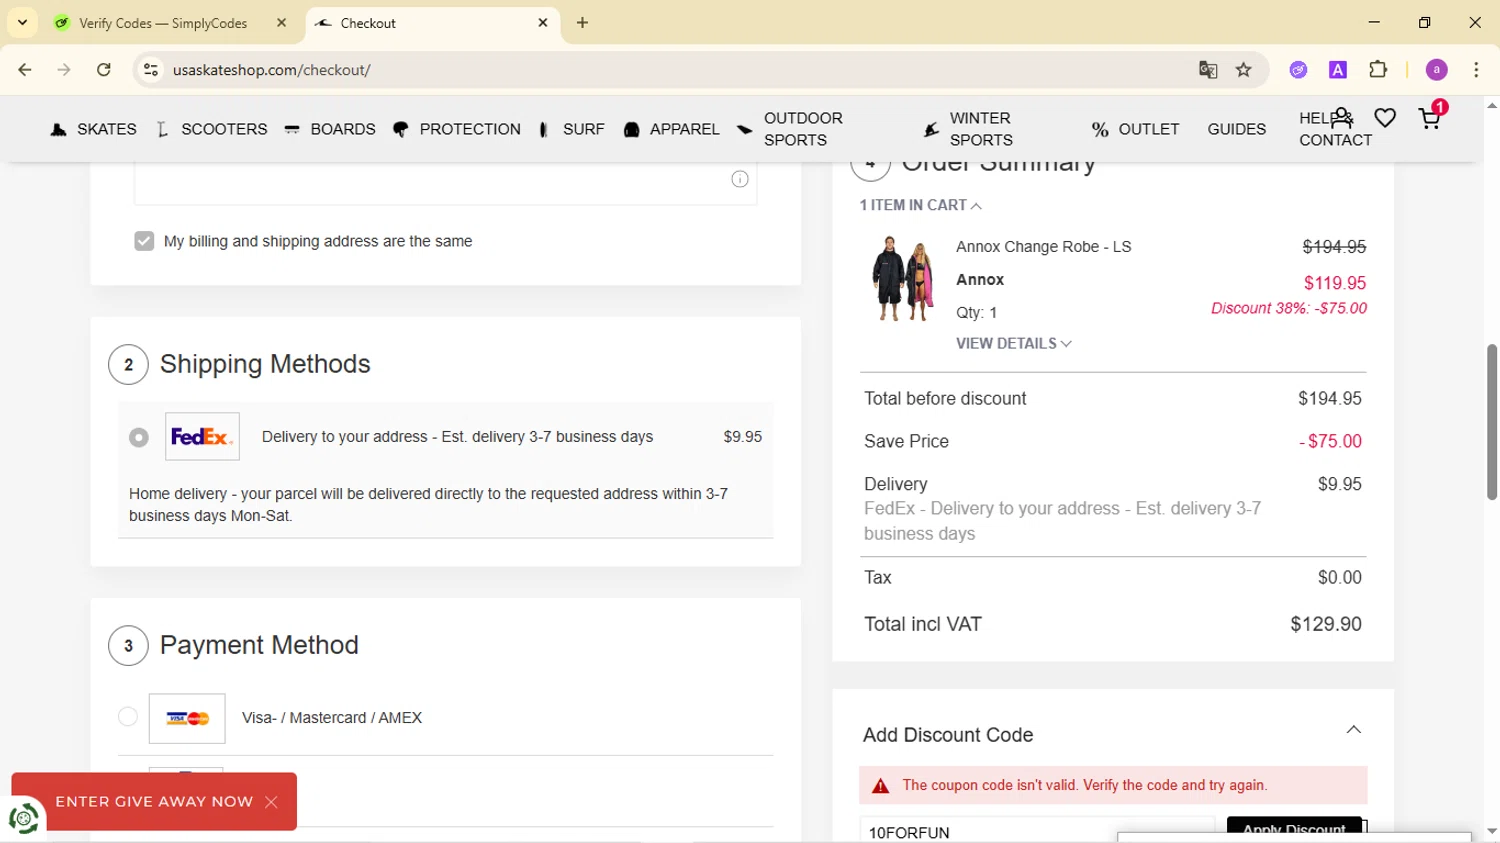Image resolution: width=1500 pixels, height=843 pixels.
Task: Click Apply Discount button
Action: [x=1294, y=829]
